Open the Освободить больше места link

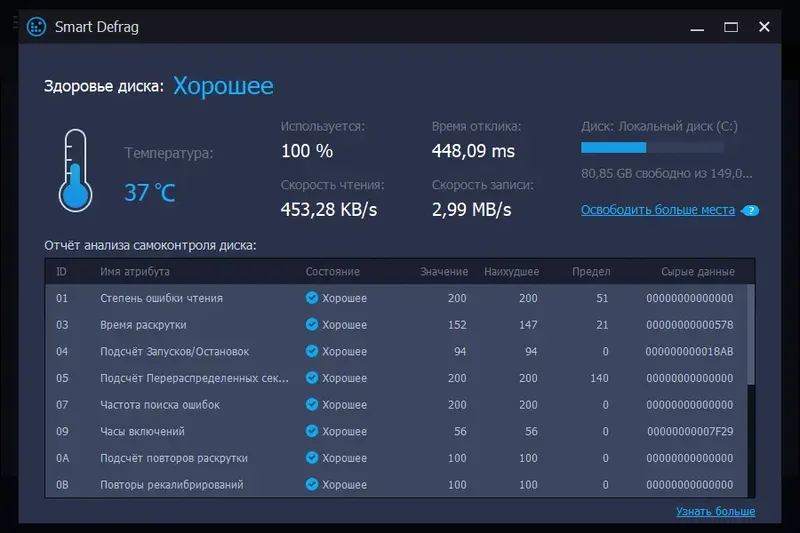coord(658,210)
